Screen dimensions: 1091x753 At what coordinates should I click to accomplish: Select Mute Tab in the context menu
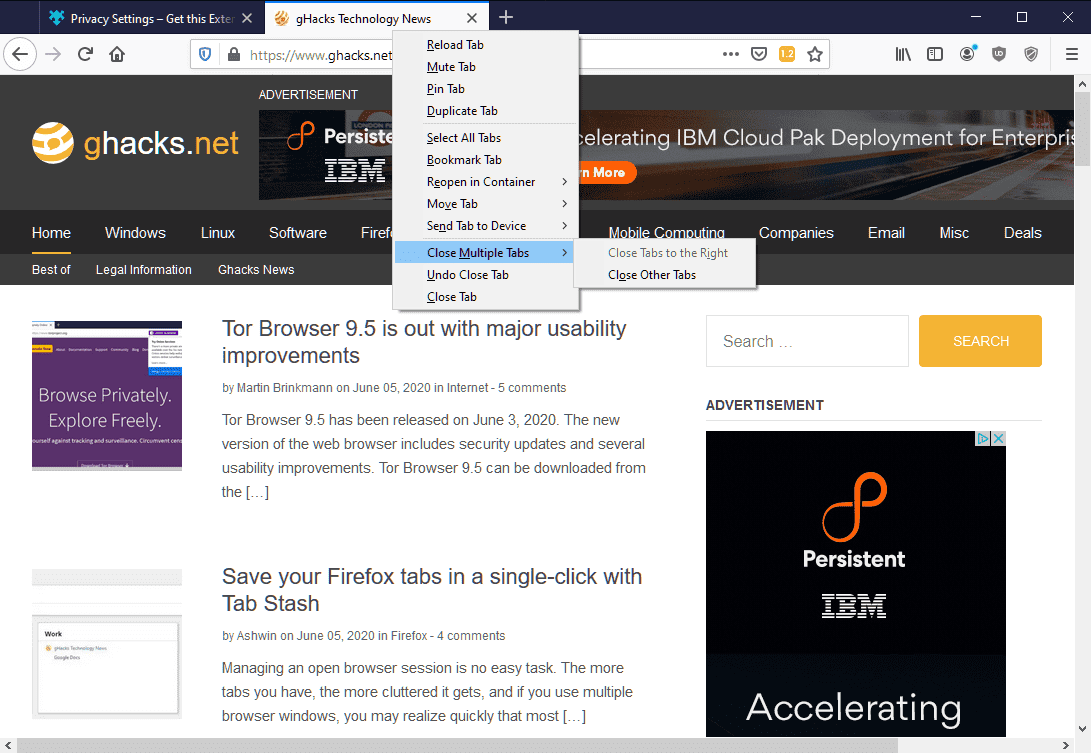pos(486,67)
